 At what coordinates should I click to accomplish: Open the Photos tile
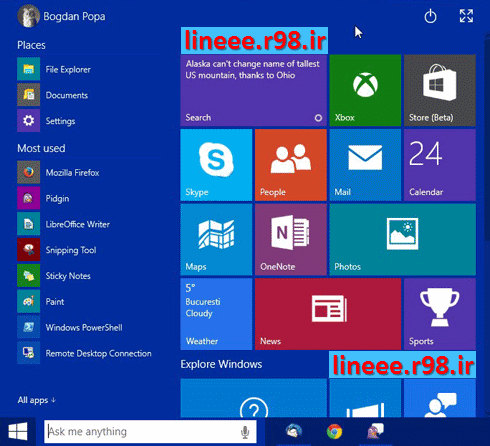(402, 240)
